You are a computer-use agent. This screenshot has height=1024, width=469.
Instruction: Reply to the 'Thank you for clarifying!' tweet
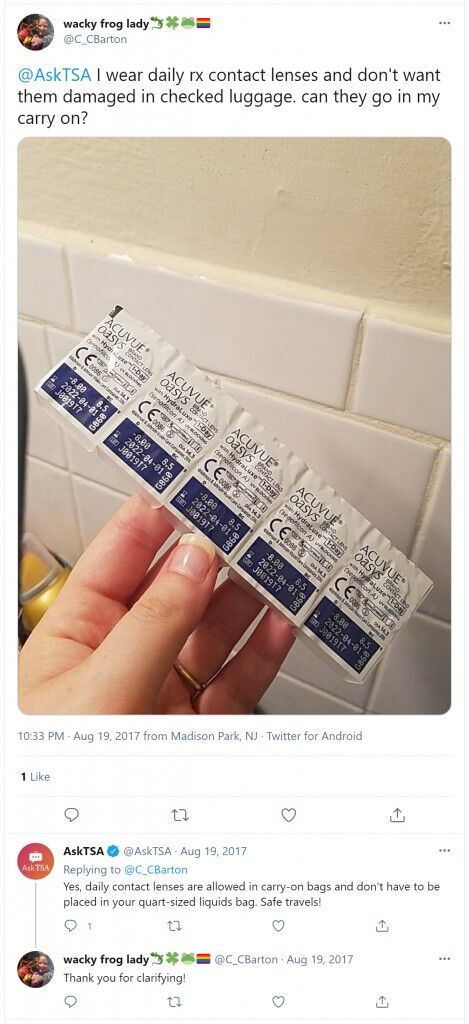(x=70, y=1001)
